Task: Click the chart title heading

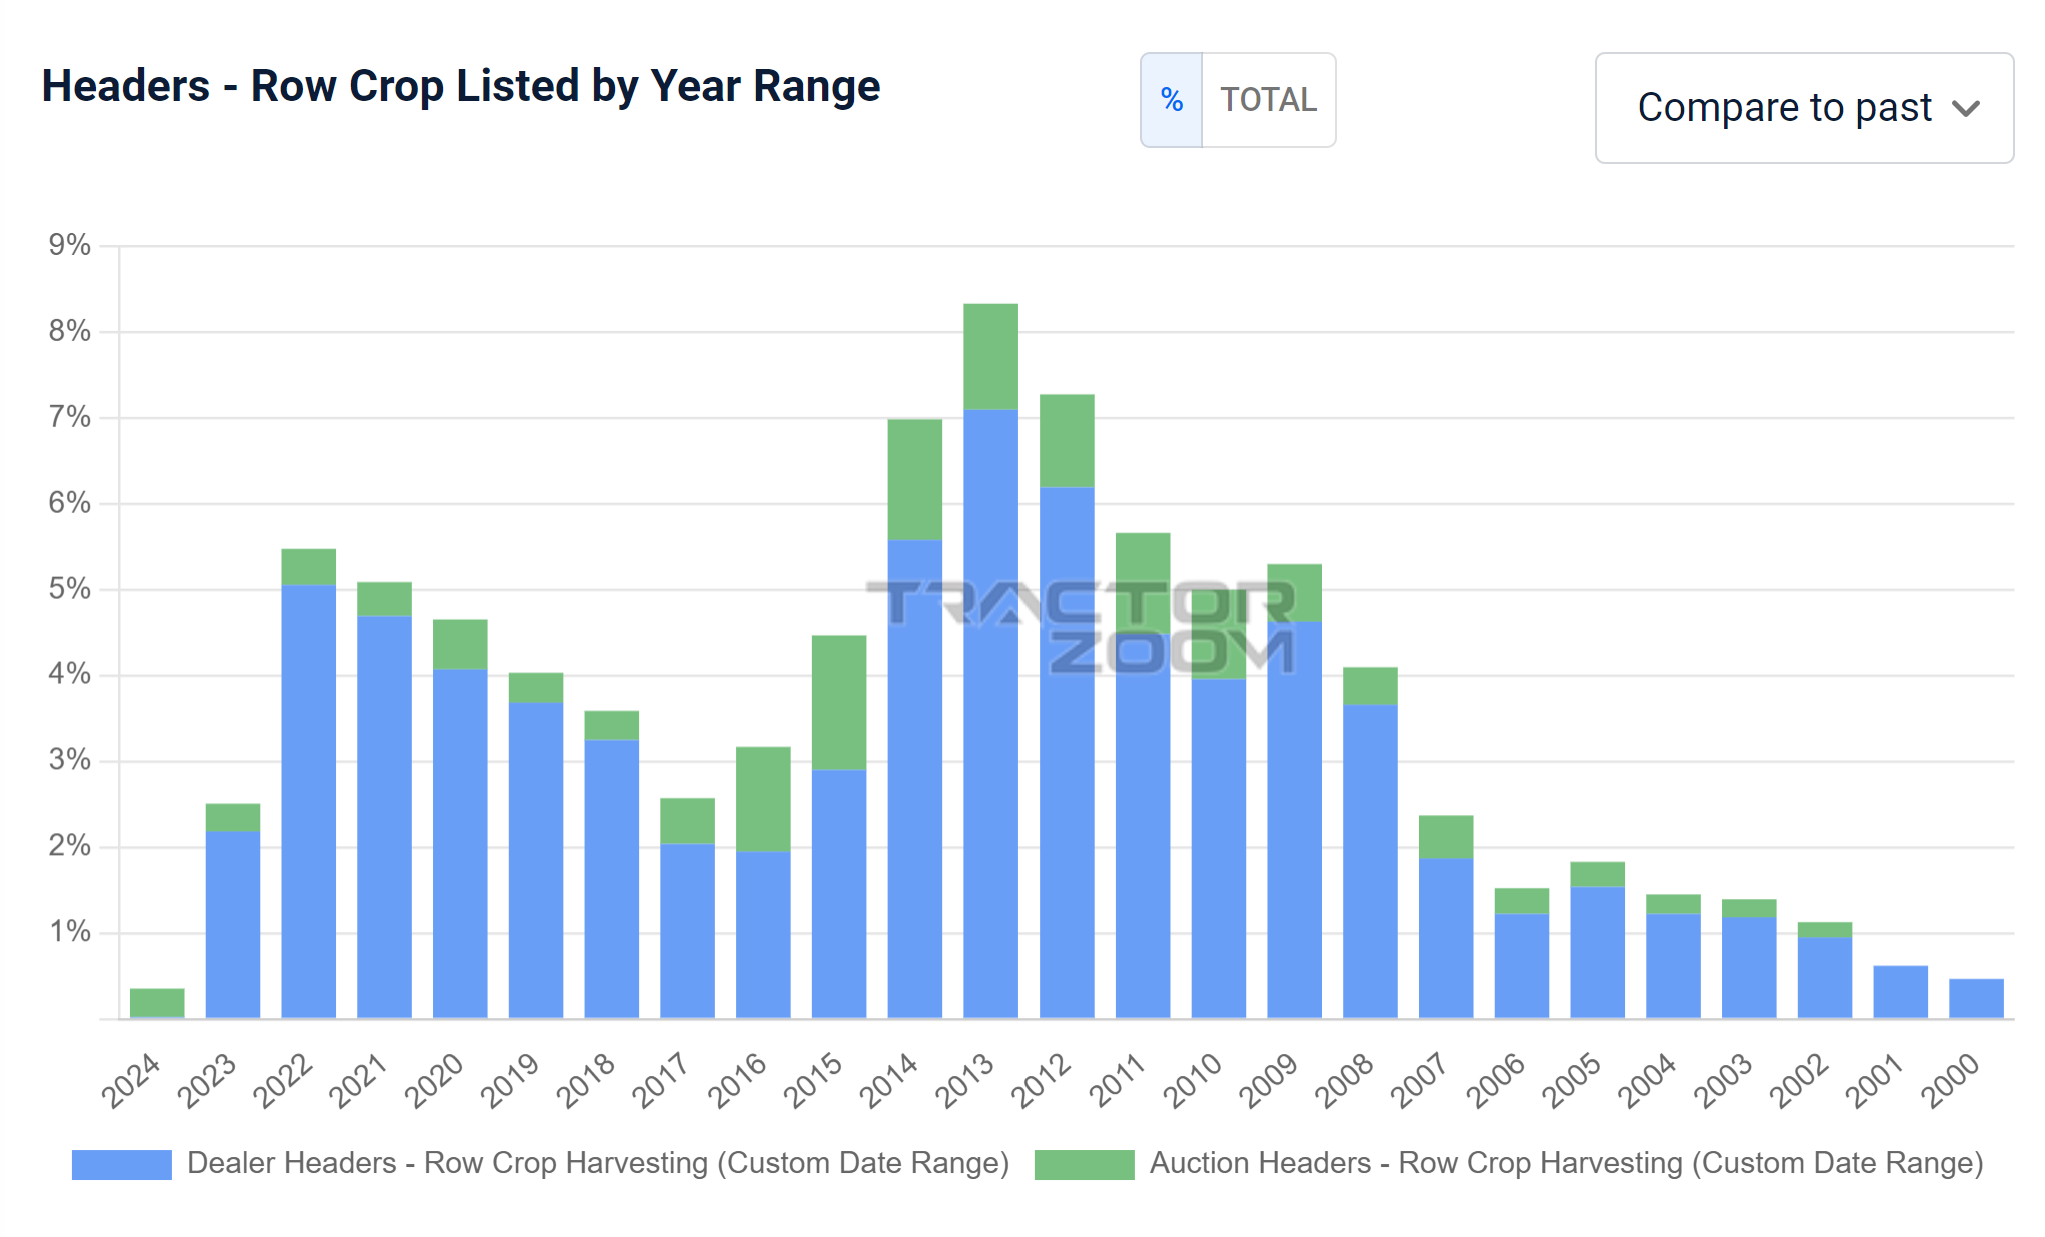Action: tap(460, 86)
